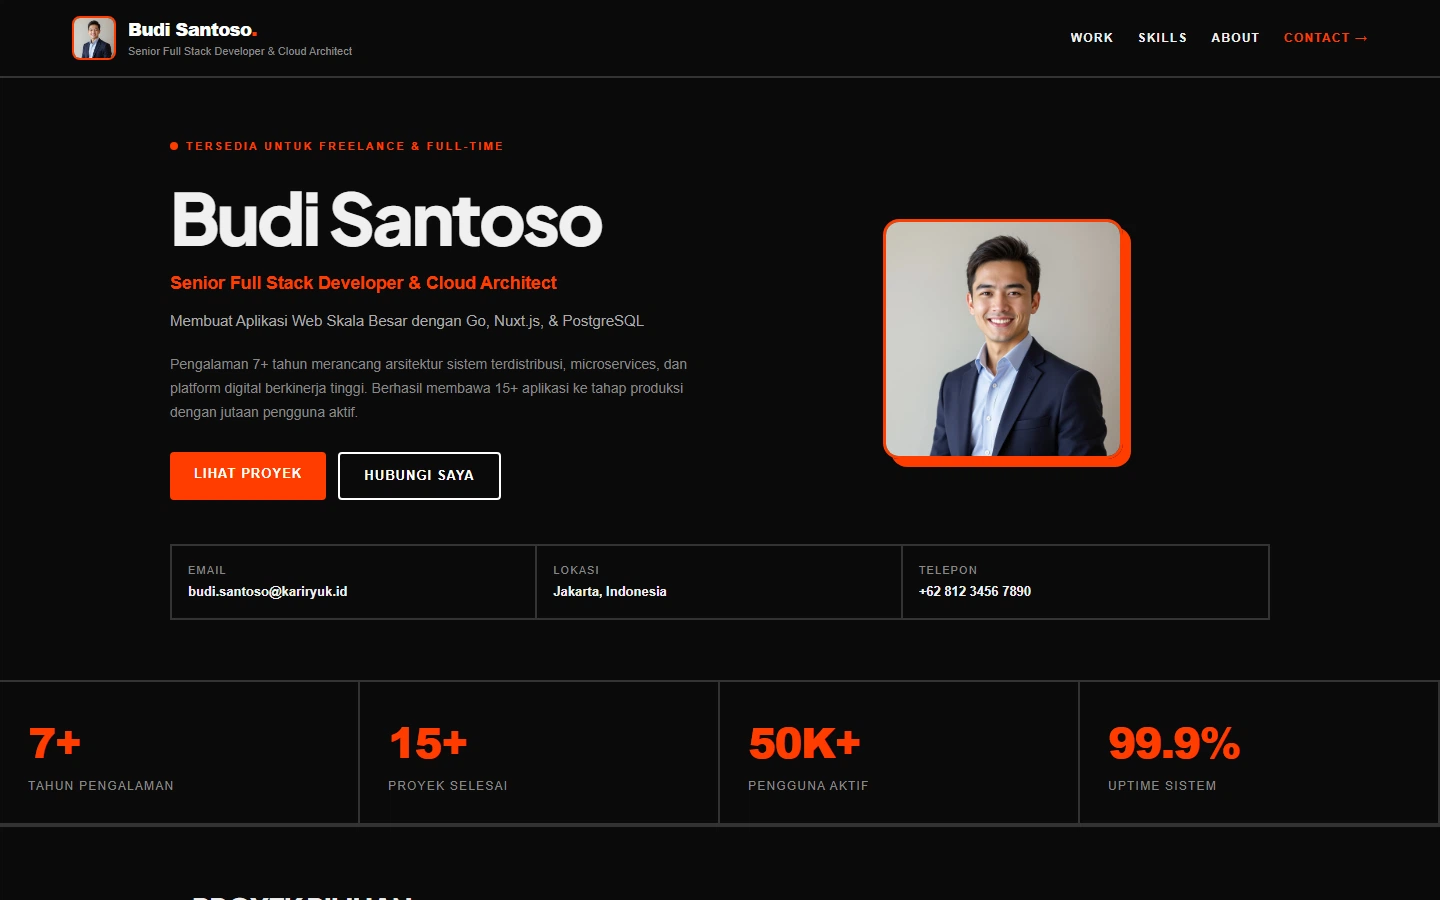Open the About navigation link
This screenshot has height=900, width=1440.
(1235, 38)
